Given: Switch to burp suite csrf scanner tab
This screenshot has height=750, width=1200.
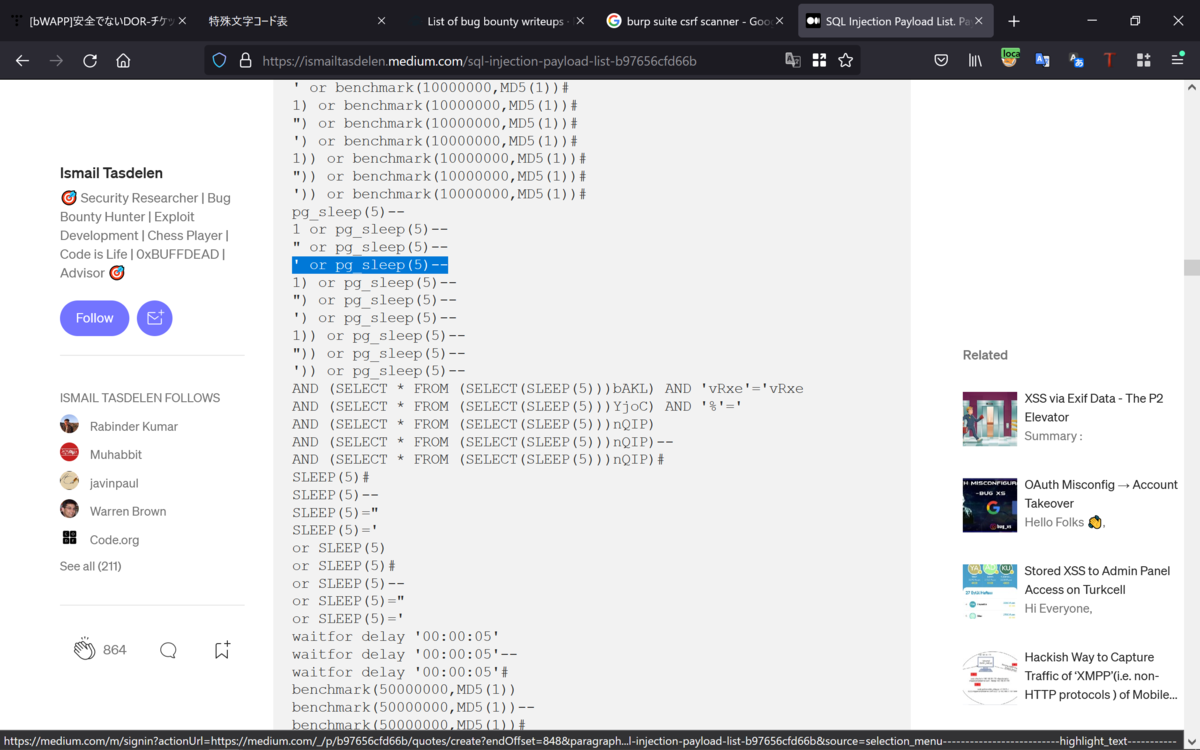Looking at the screenshot, I should (x=694, y=21).
